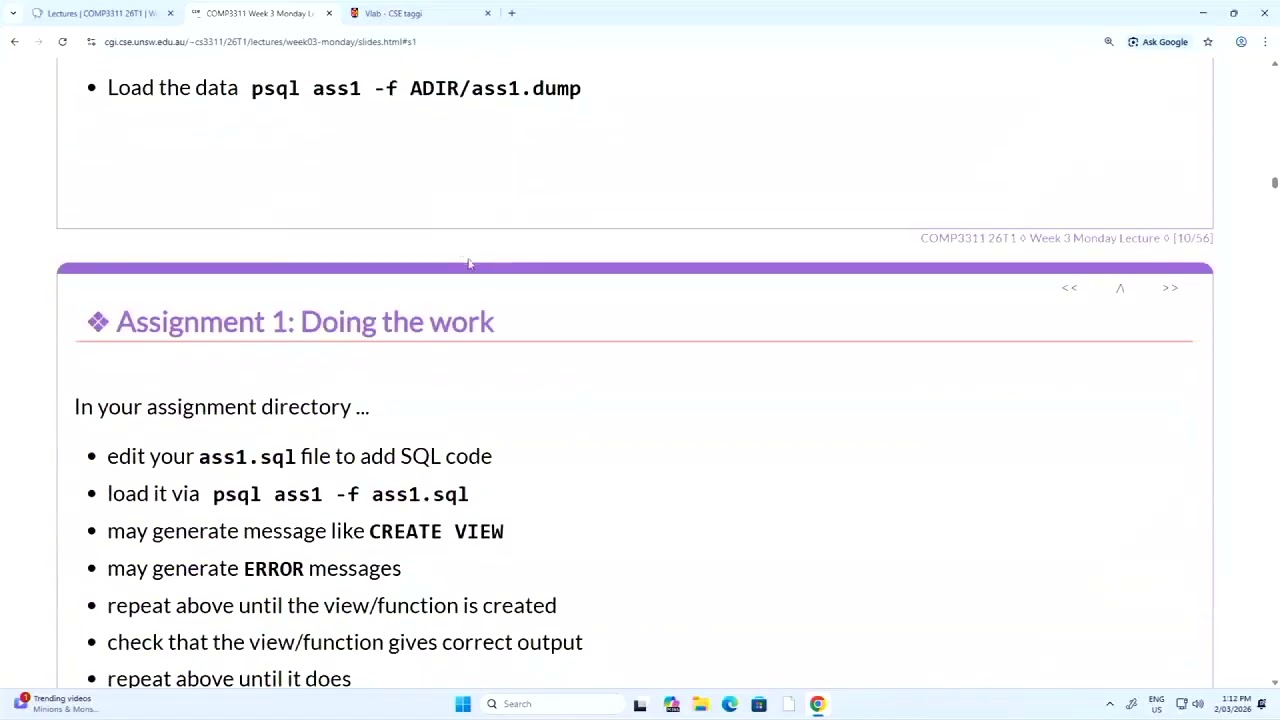1280x720 pixels.
Task: Click the scrollbar down arrow
Action: click(1274, 682)
